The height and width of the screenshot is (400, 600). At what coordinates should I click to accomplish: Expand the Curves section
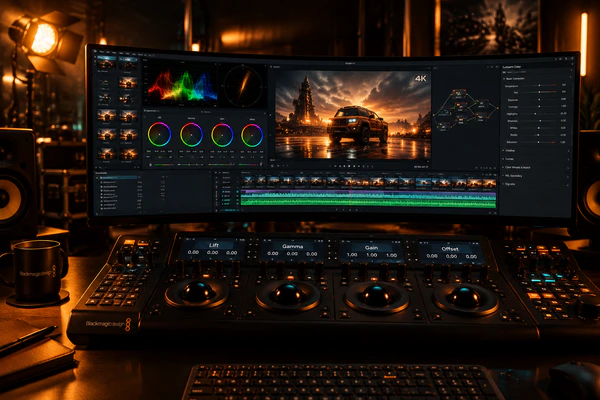tap(504, 159)
